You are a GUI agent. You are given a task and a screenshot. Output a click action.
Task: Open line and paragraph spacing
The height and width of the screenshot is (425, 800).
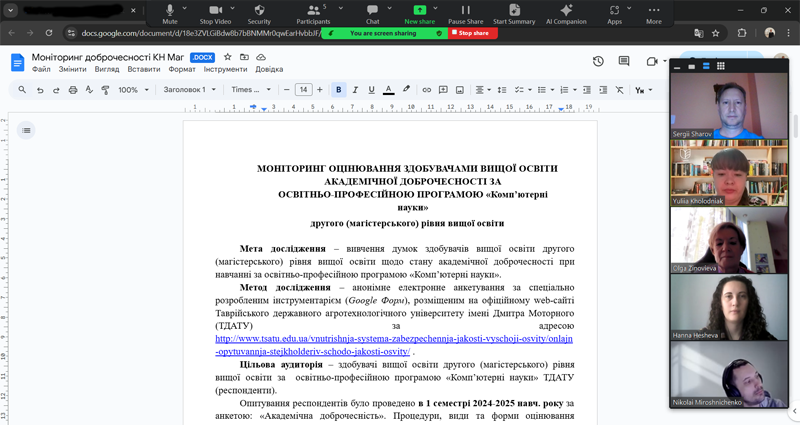502,90
